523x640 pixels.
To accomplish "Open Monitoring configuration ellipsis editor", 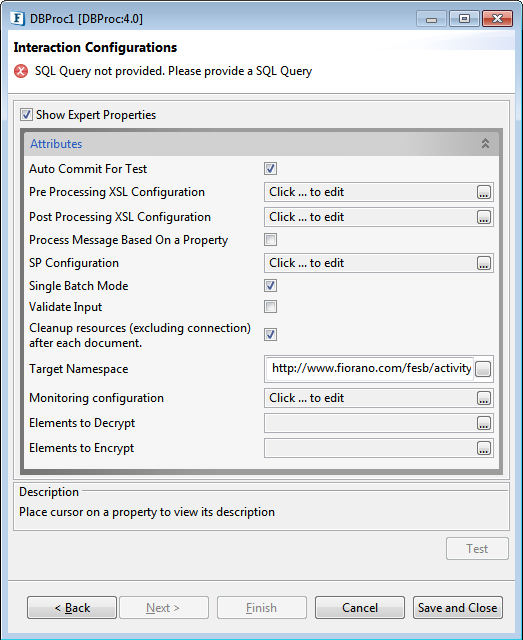I will [483, 398].
